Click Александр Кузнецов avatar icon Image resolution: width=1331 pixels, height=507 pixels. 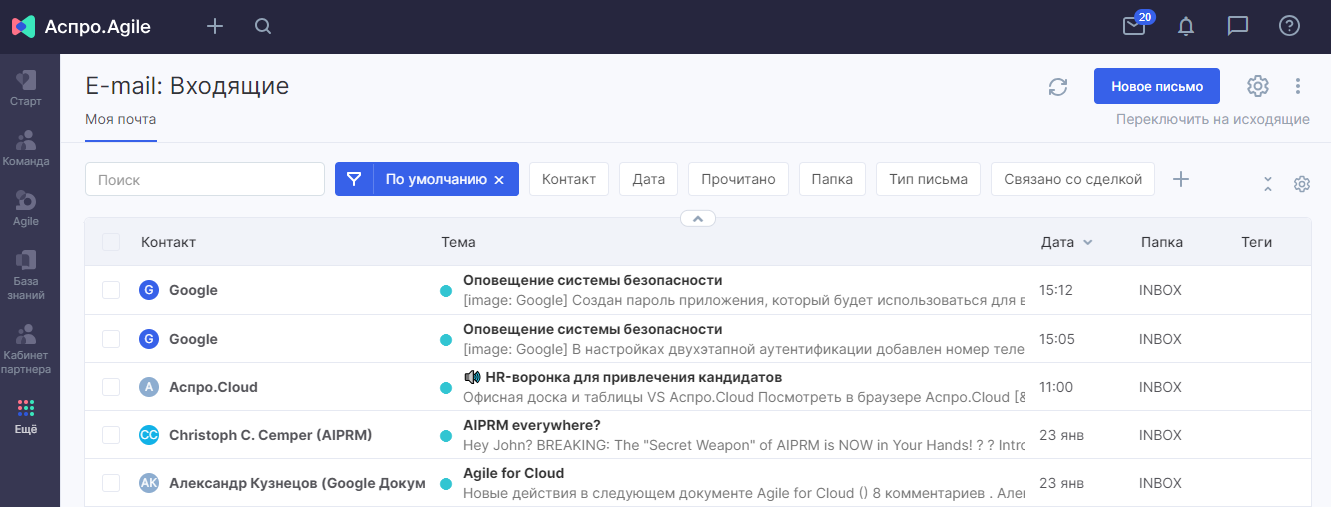pos(149,483)
